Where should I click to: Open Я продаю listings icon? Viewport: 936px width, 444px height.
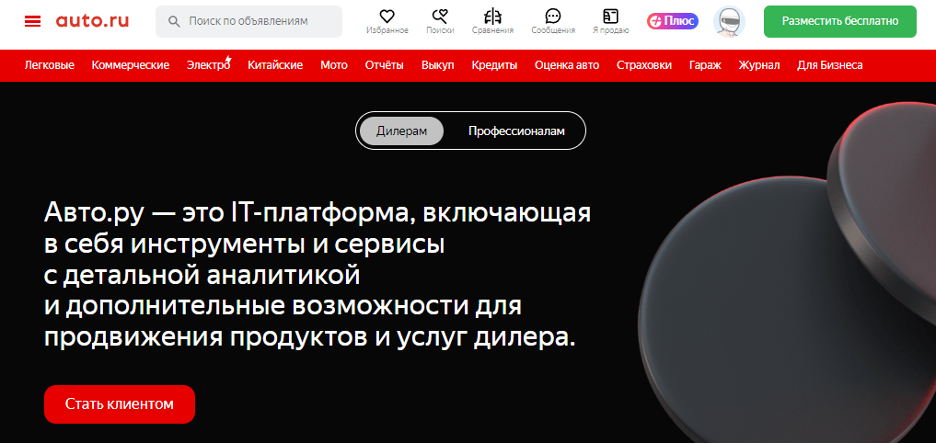tap(611, 20)
